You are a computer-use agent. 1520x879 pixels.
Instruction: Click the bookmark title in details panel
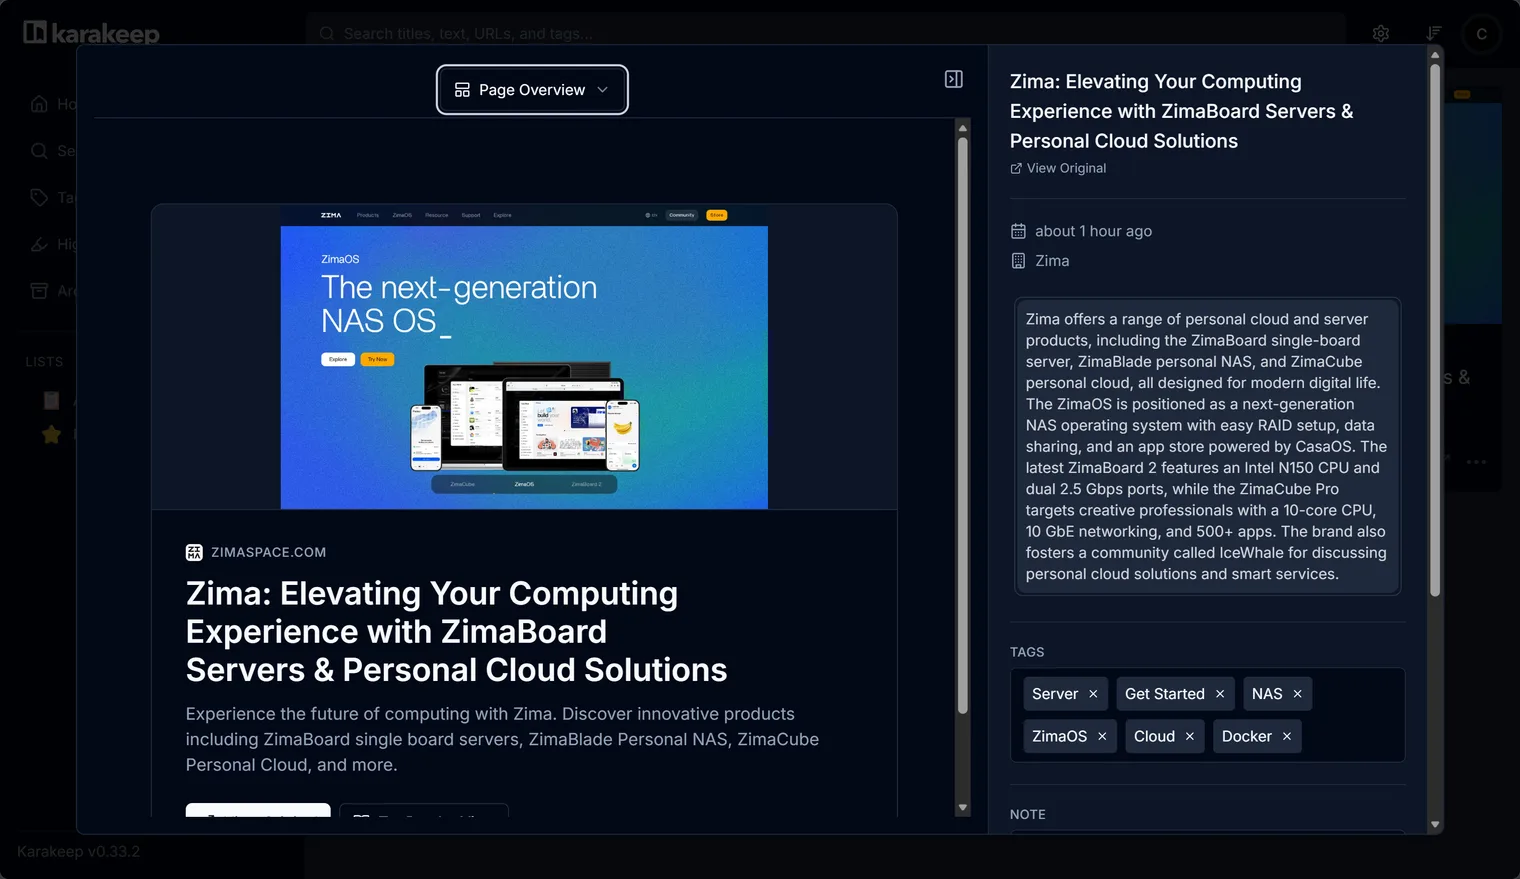[x=1181, y=111]
